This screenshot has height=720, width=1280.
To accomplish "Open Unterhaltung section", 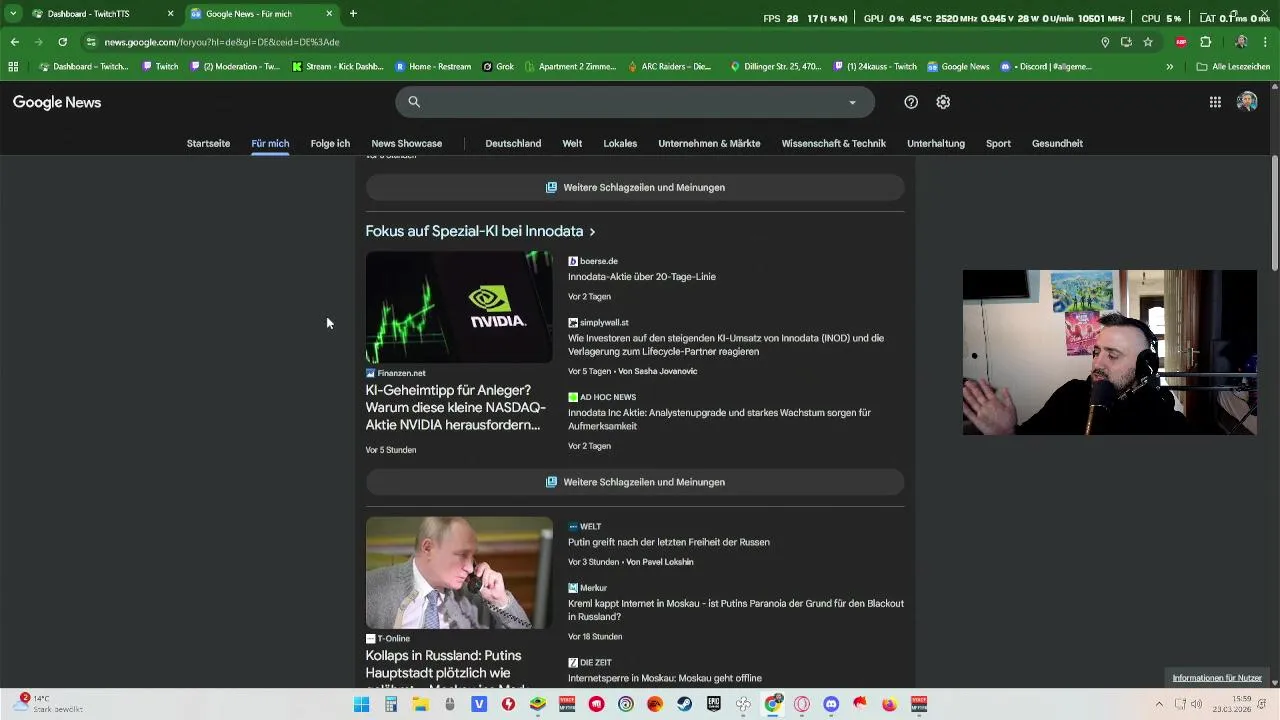I will [x=936, y=143].
